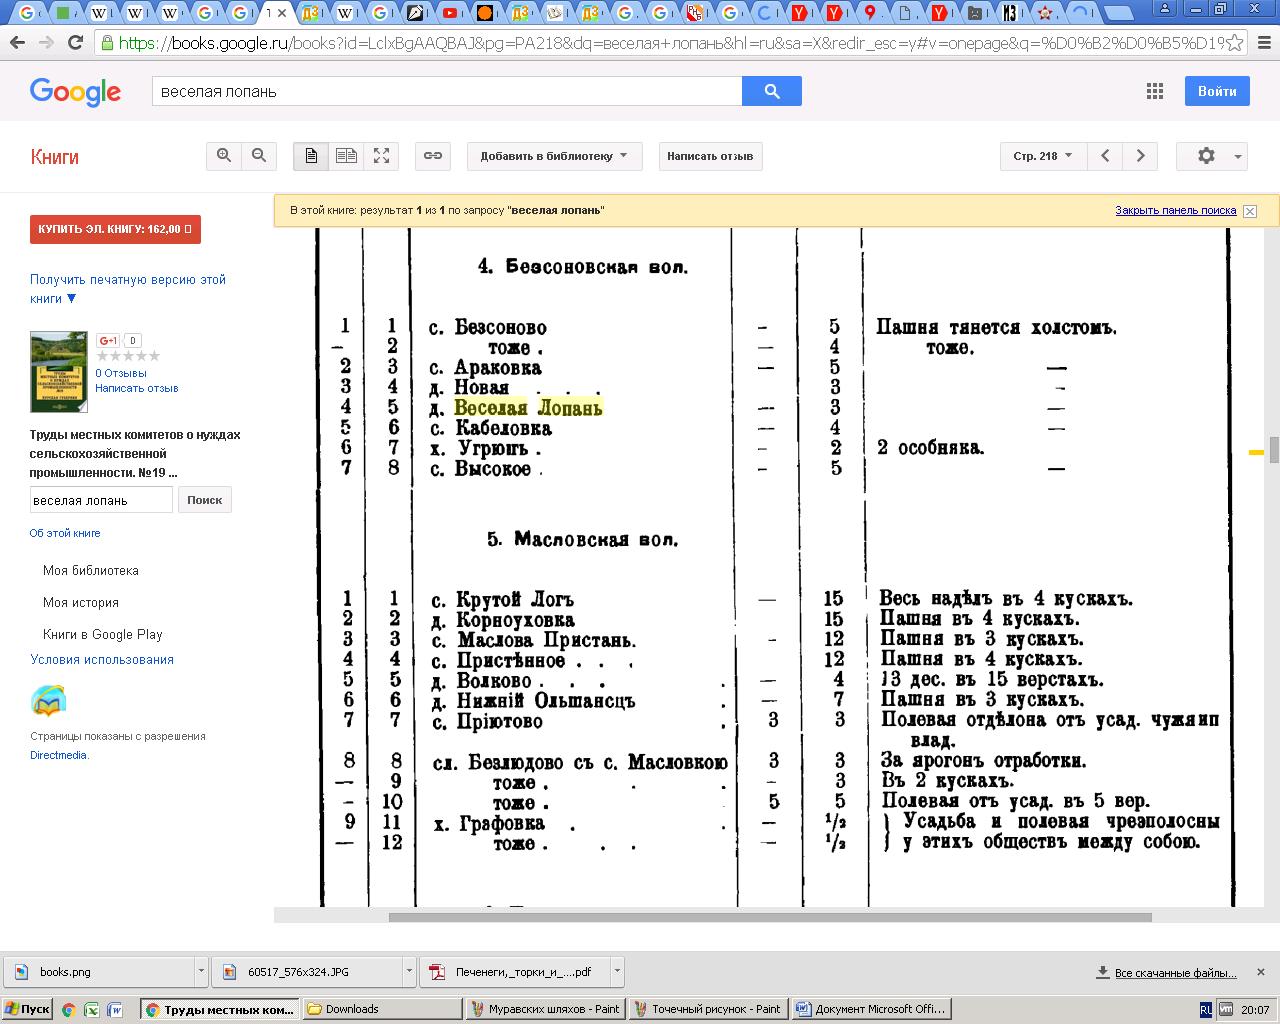Viewport: 1280px width, 1024px height.
Task: Open the 'Стр. 218' page dropdown
Action: click(1042, 156)
